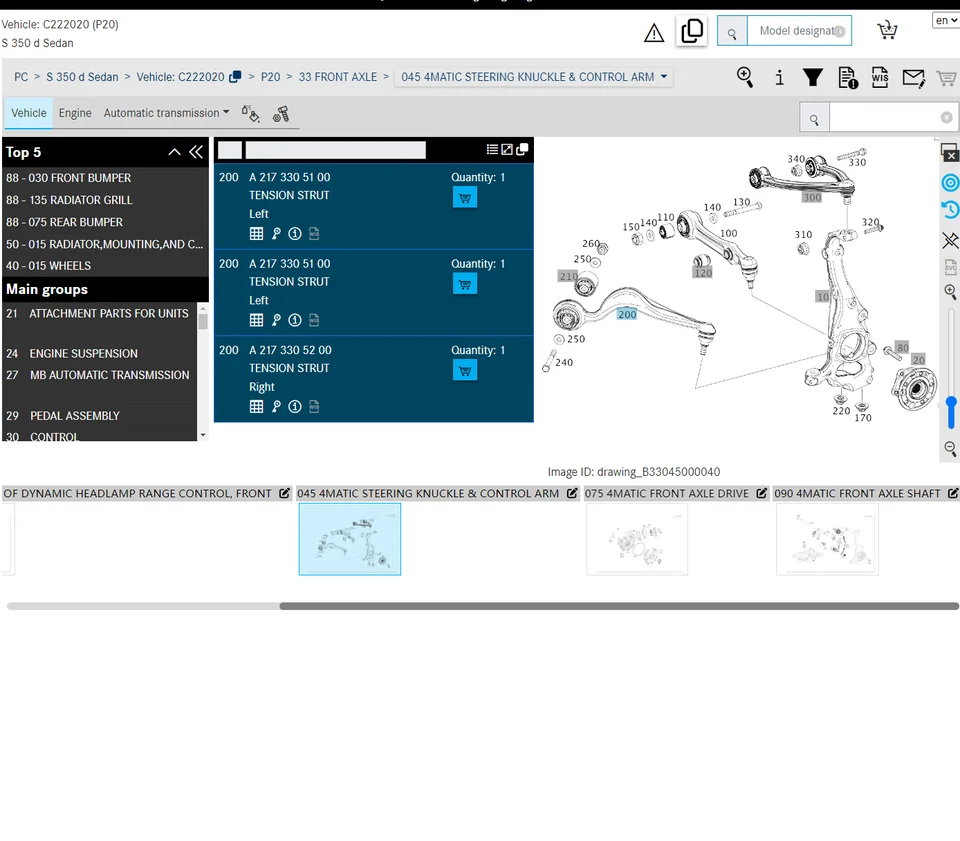Select the 075 4MATIC FRONT AXLE DRIVE thumbnail
960x841 pixels.
637,539
